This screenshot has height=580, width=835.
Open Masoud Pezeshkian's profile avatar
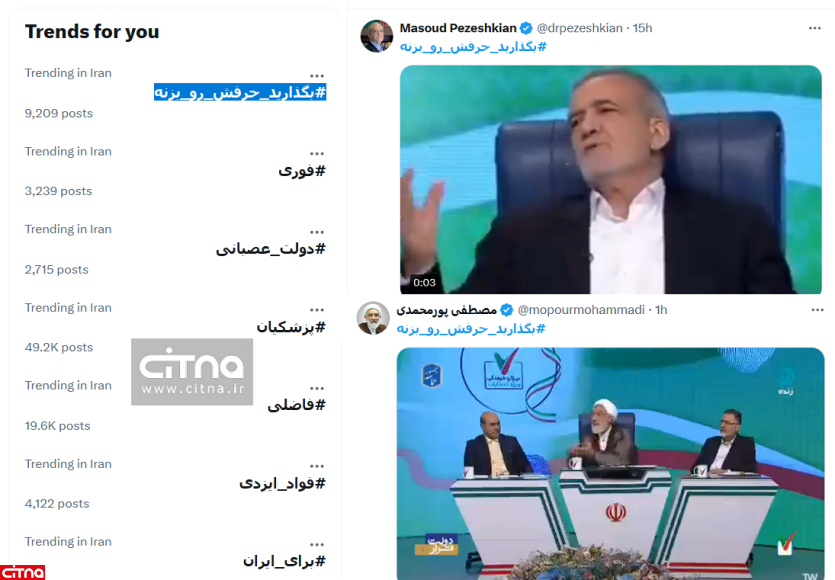[376, 36]
